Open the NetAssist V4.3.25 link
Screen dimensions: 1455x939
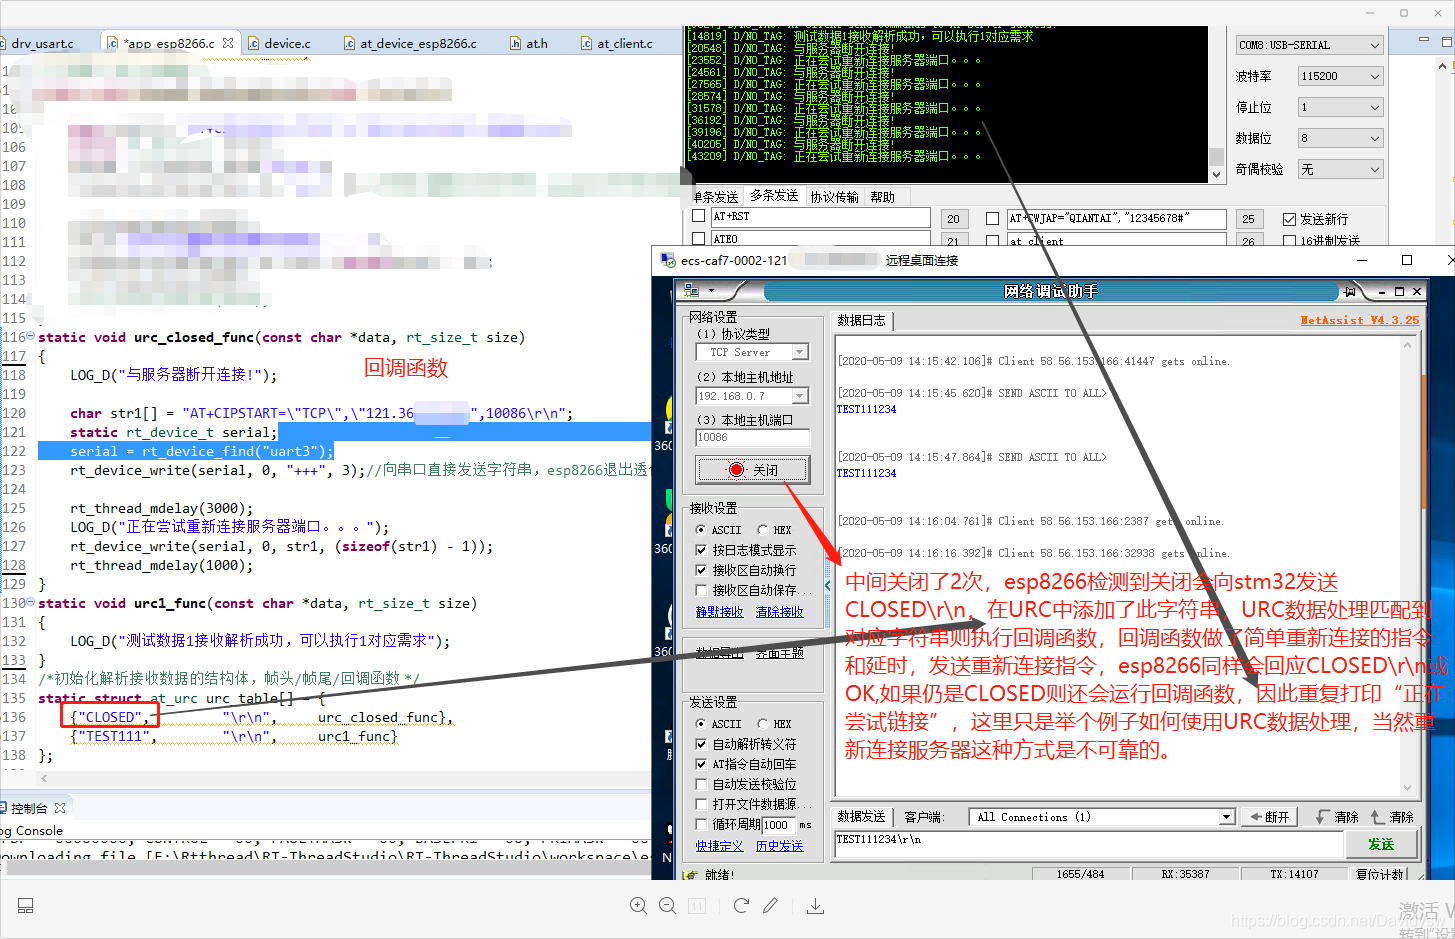point(1359,320)
